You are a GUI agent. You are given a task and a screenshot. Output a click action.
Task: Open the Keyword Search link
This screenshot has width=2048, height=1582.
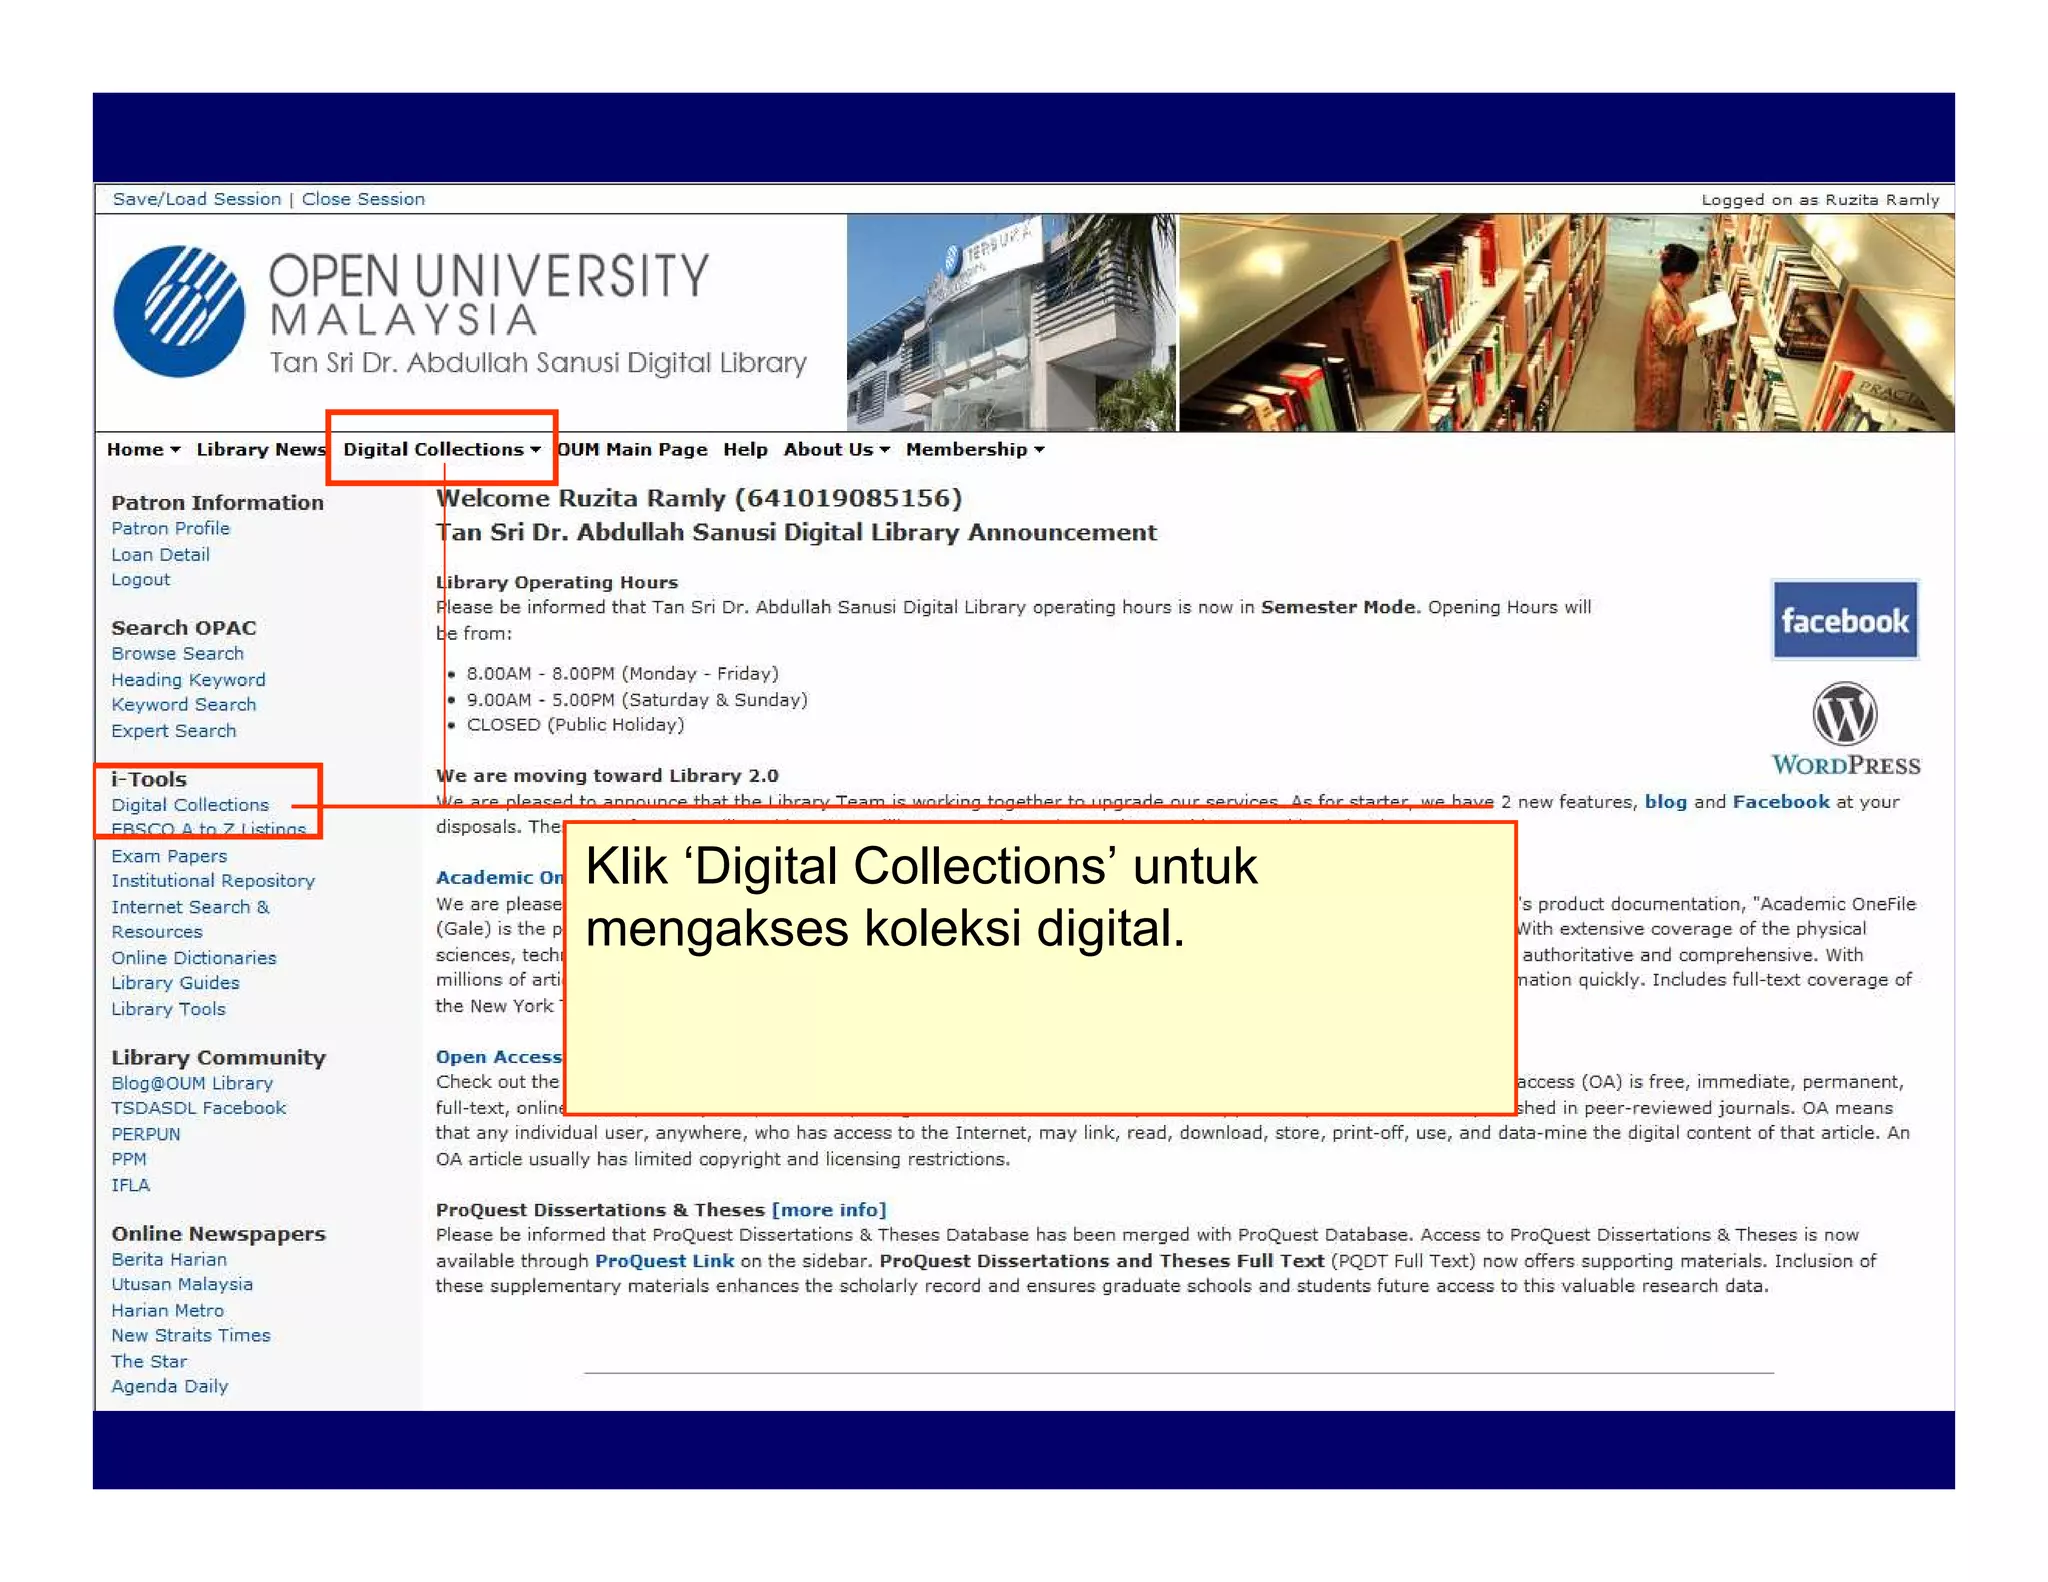click(x=183, y=705)
